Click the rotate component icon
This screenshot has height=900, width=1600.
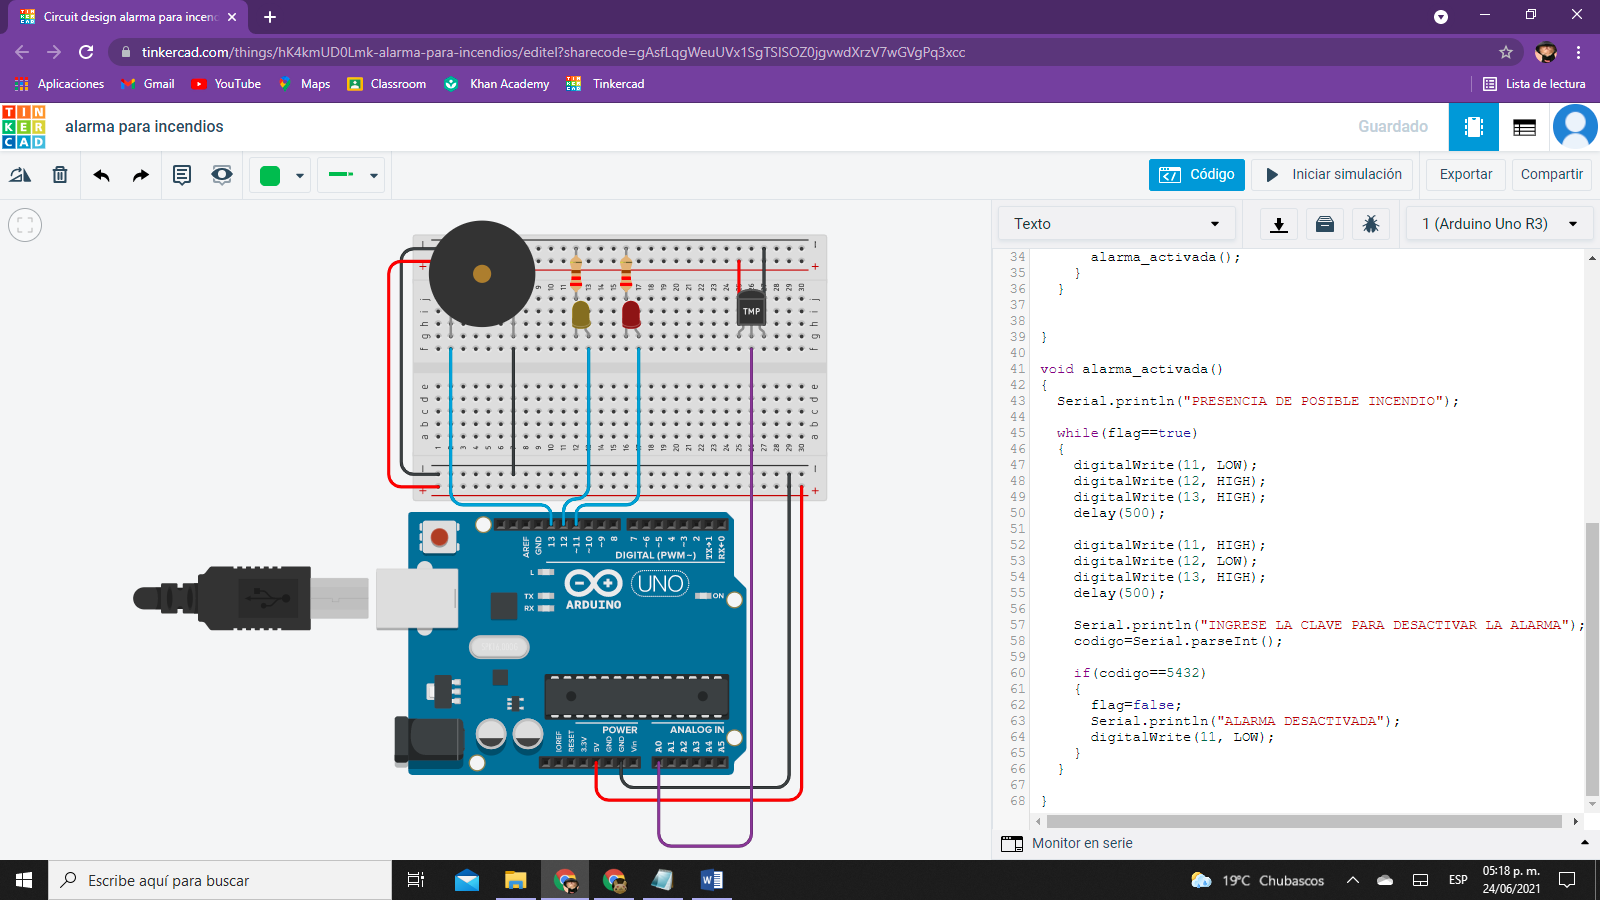(x=20, y=175)
